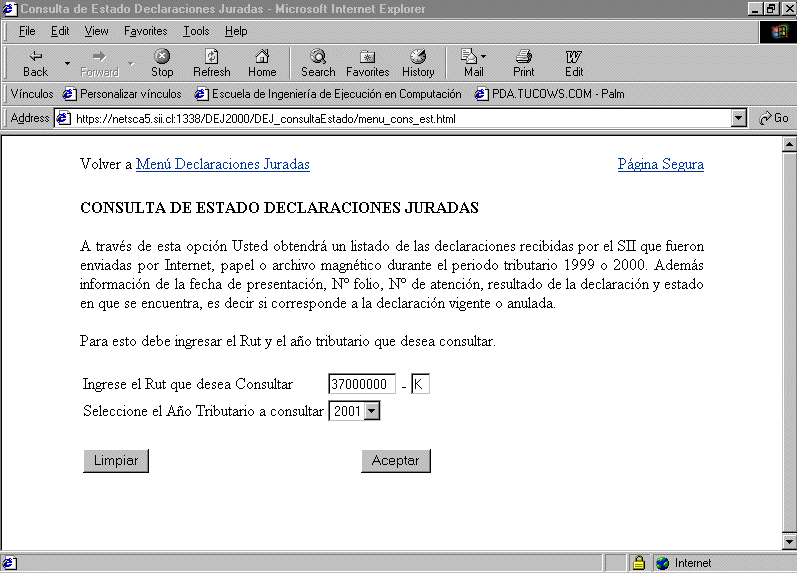Image resolution: width=797 pixels, height=574 pixels.
Task: Open the Search pane
Action: (x=318, y=64)
